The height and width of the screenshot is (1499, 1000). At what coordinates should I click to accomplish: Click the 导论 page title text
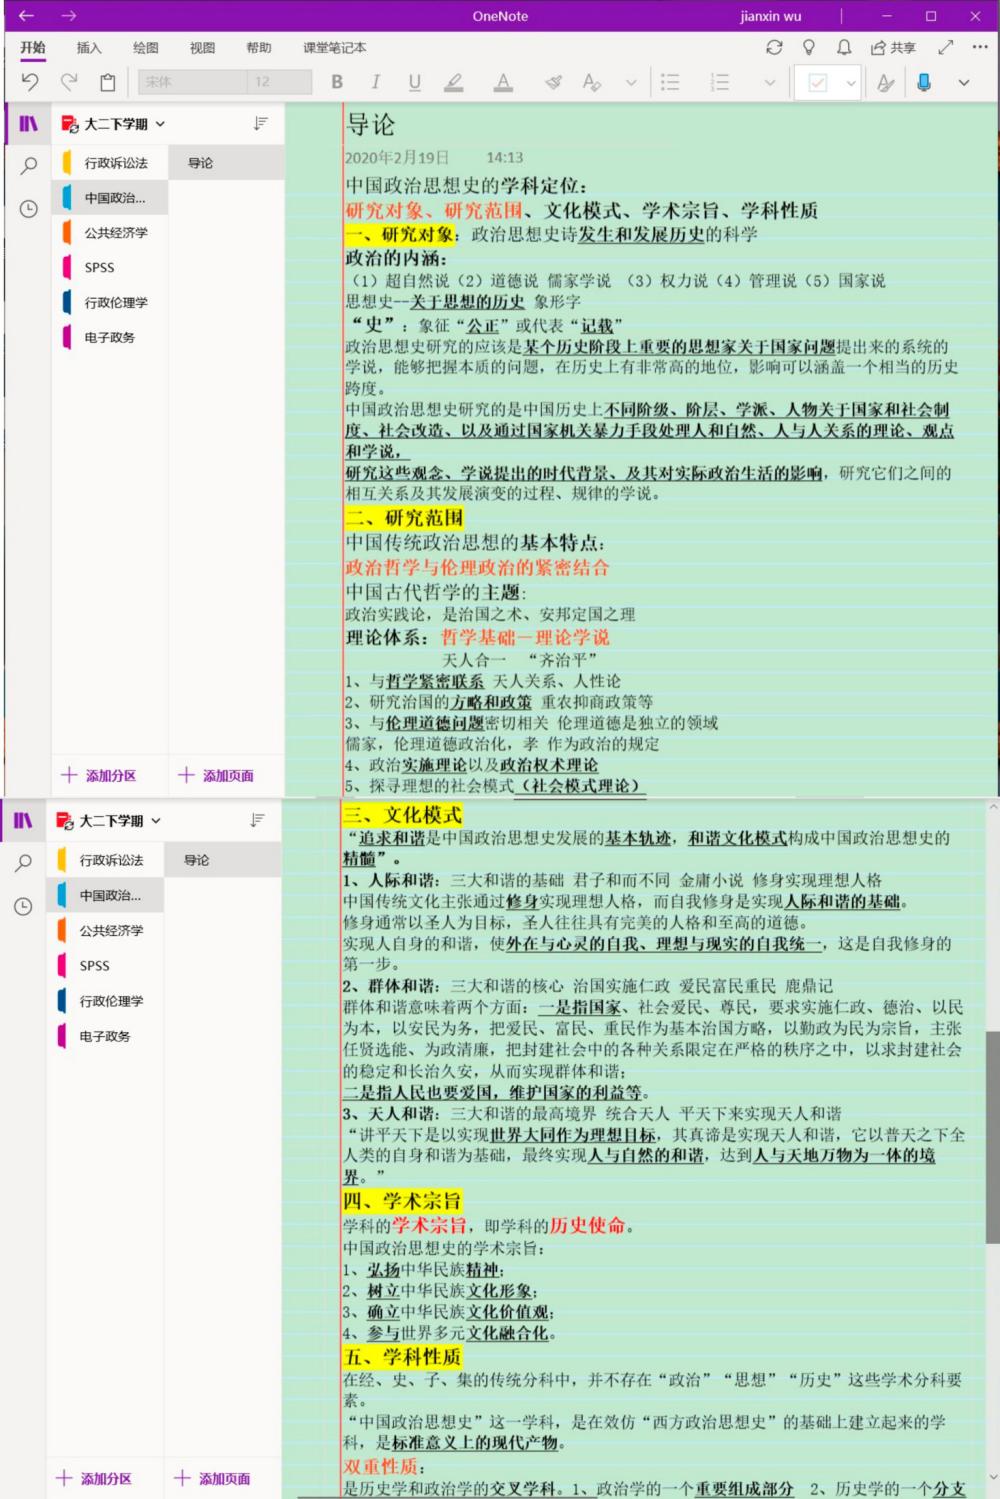[370, 125]
